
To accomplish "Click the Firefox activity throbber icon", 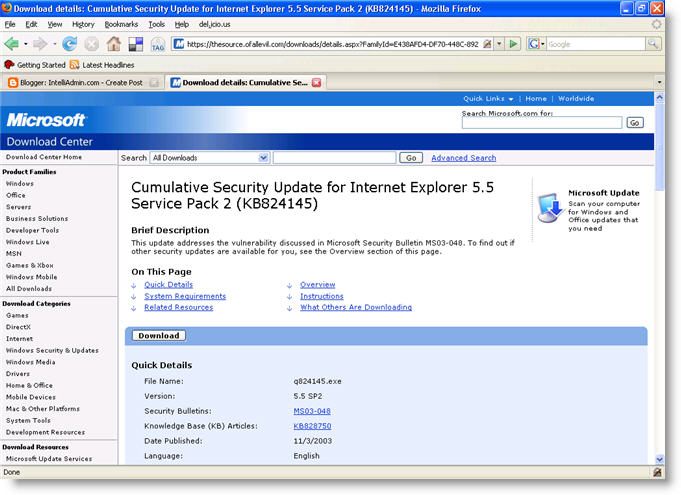I will 656,24.
